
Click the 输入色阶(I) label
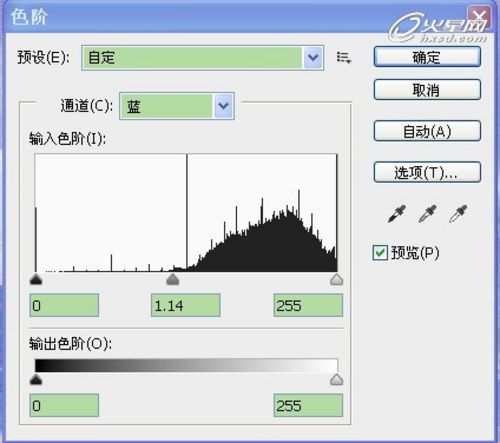click(68, 139)
